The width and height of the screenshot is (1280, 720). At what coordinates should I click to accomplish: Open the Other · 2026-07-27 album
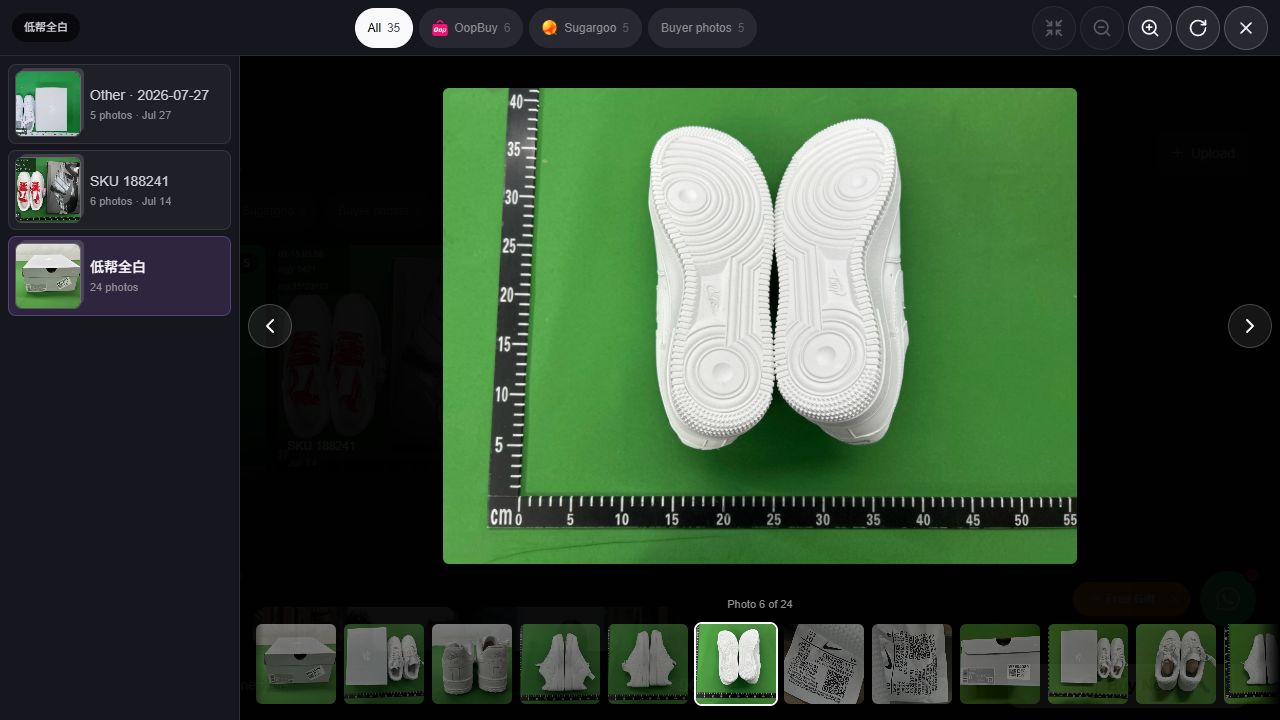[120, 104]
